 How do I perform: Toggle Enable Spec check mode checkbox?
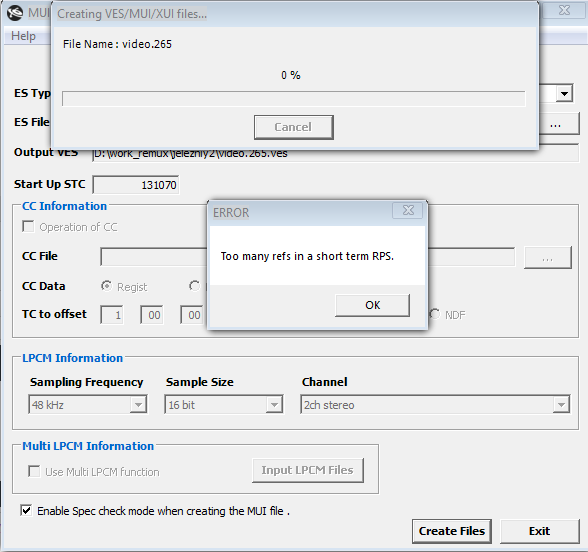point(26,510)
